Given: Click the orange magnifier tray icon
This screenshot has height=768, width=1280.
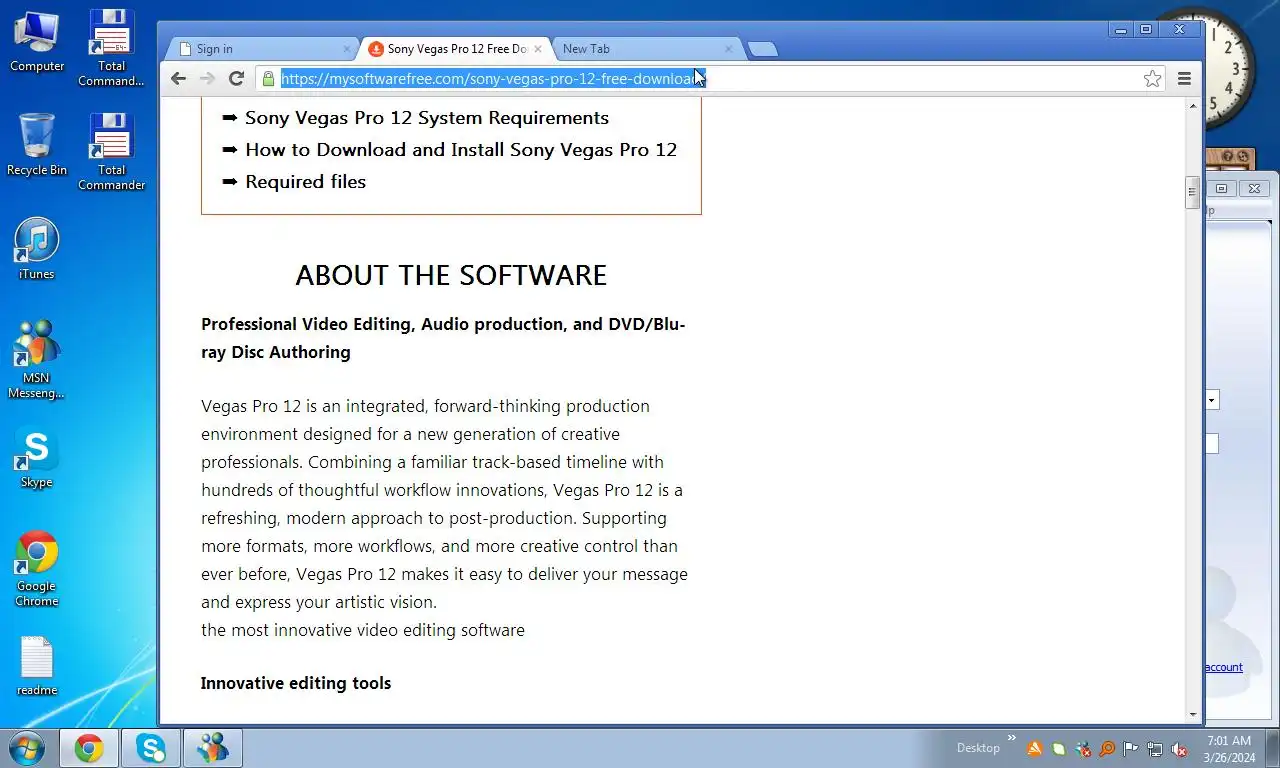Looking at the screenshot, I should 1107,748.
